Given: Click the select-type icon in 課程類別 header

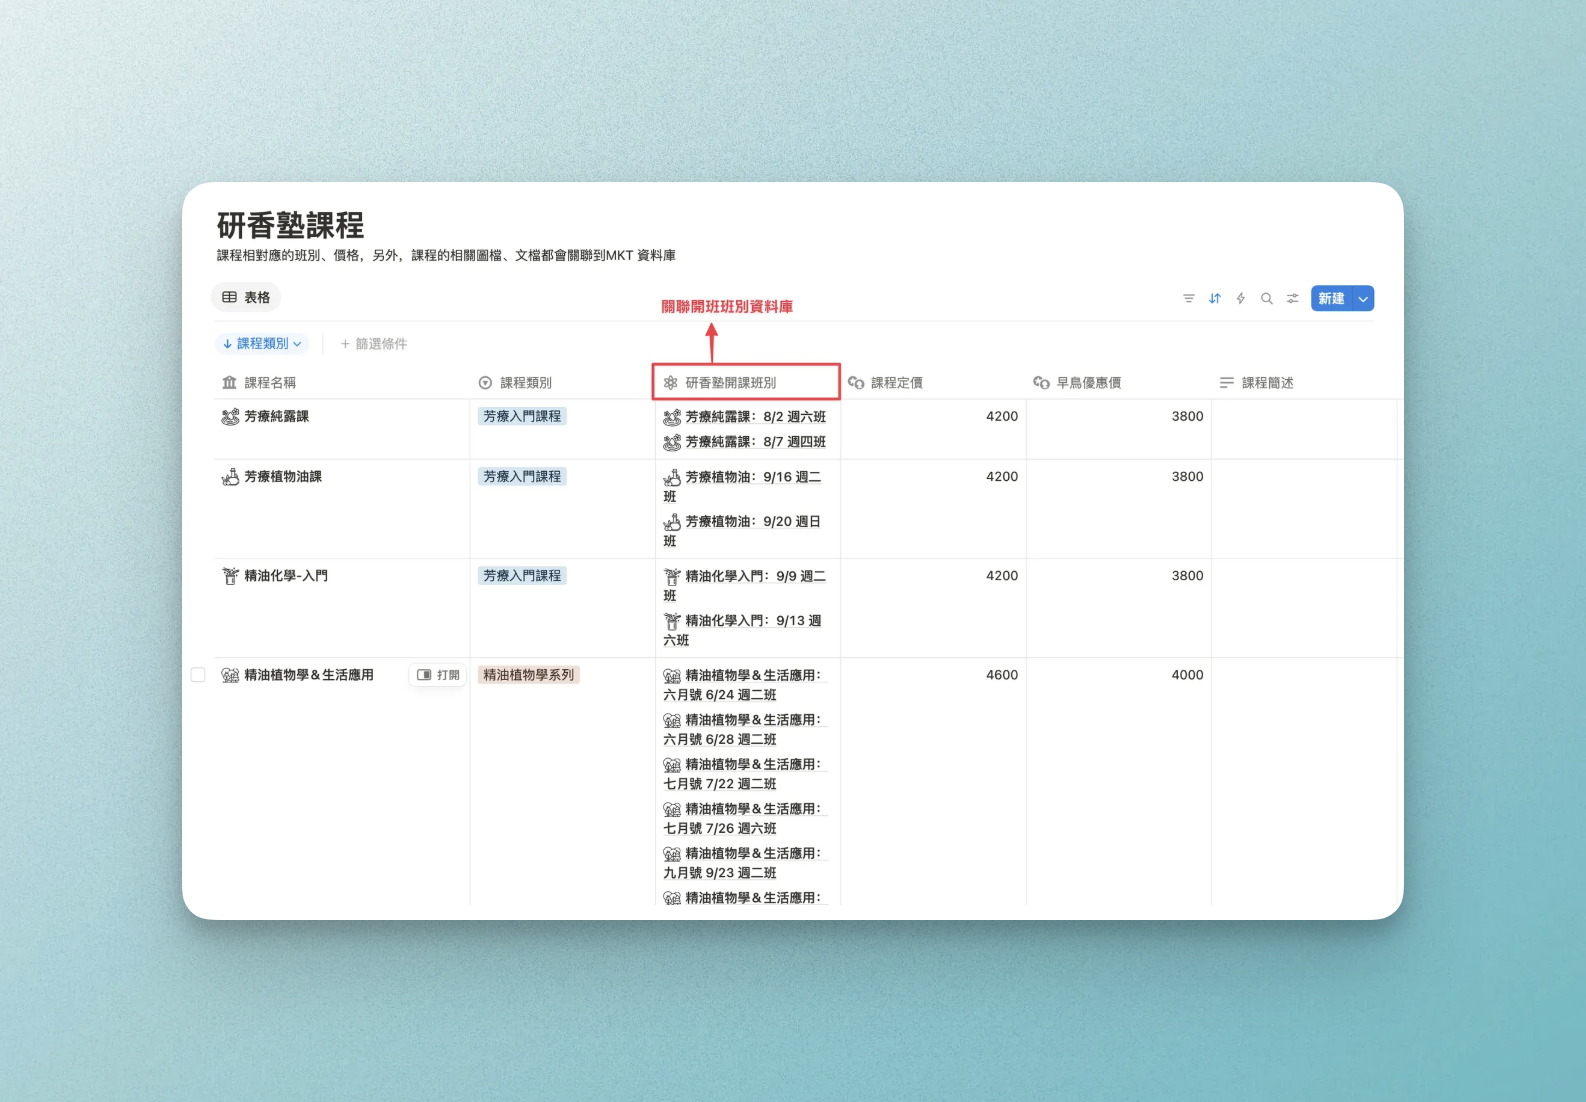Looking at the screenshot, I should point(485,382).
